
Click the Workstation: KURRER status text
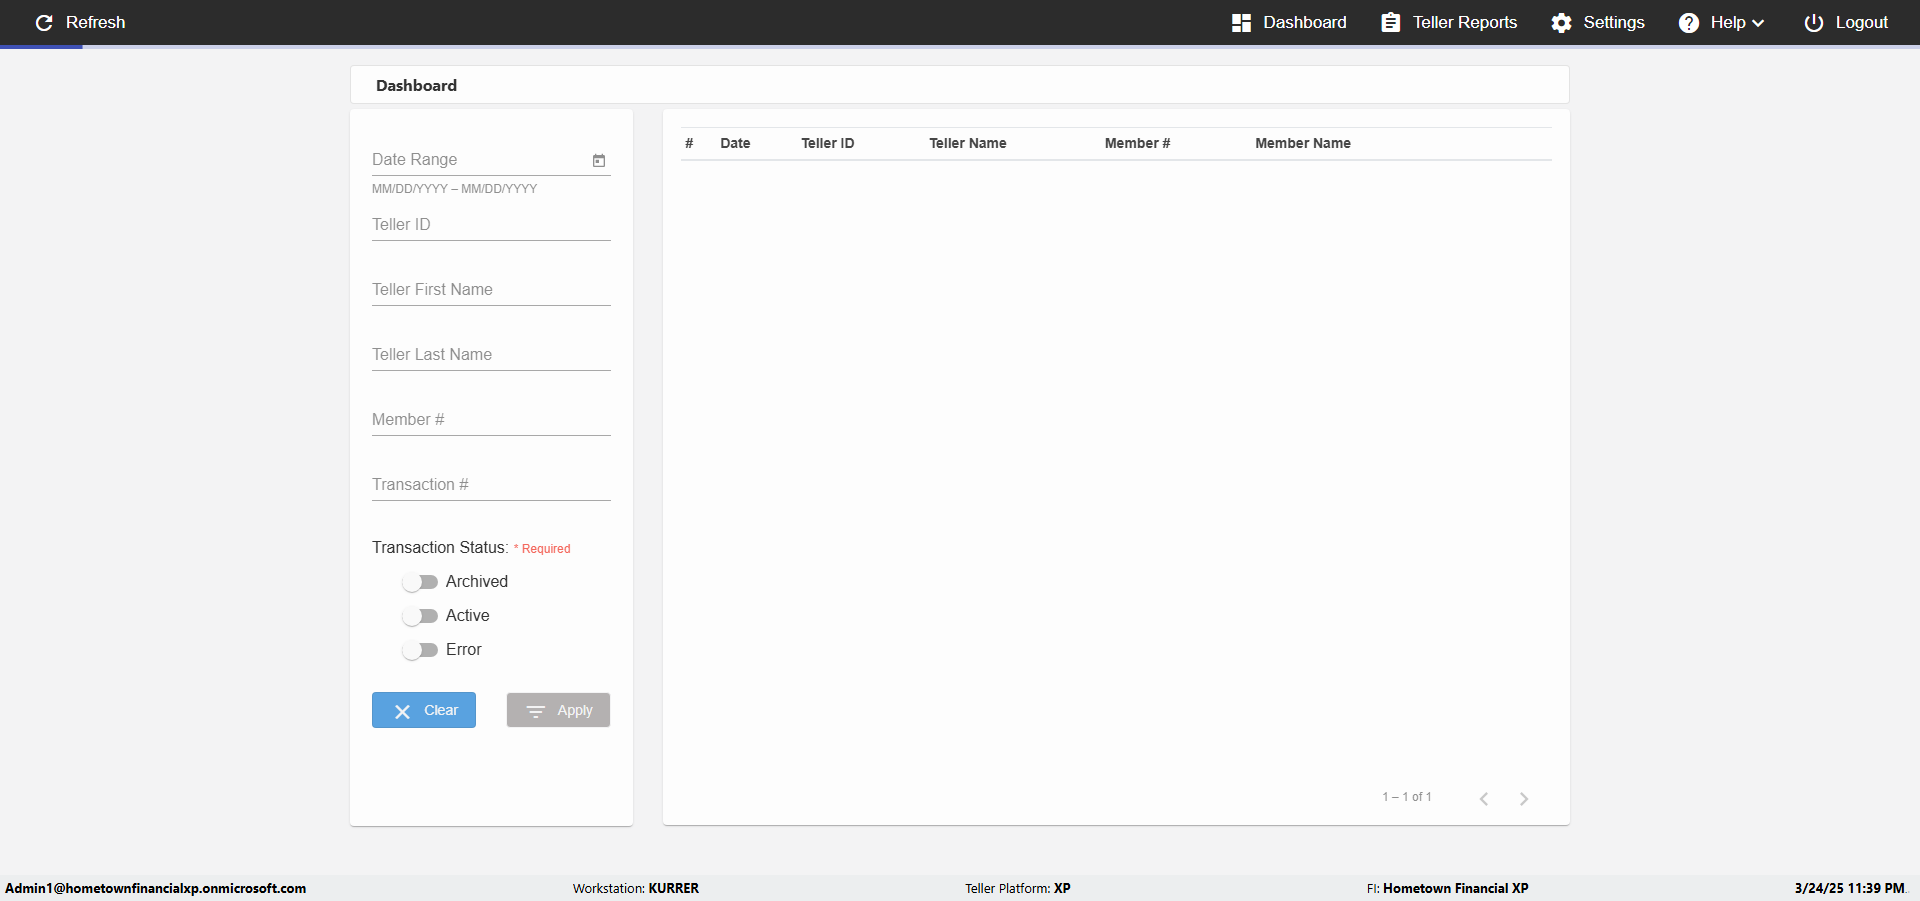[636, 888]
